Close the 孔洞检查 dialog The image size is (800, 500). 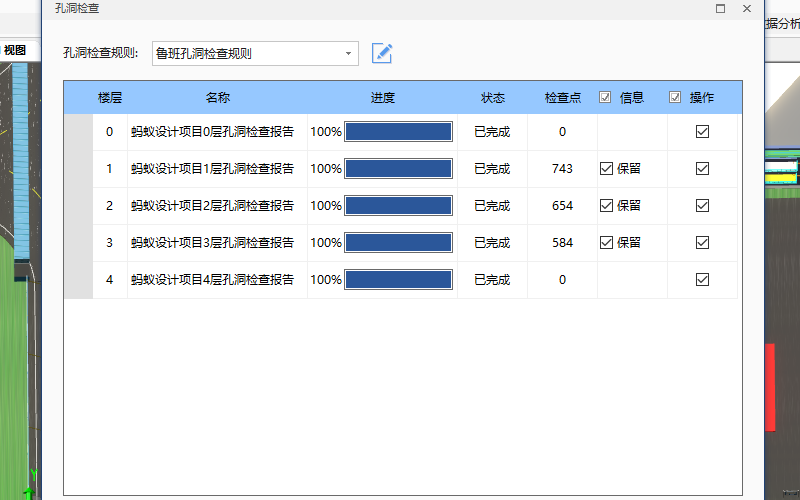[747, 8]
